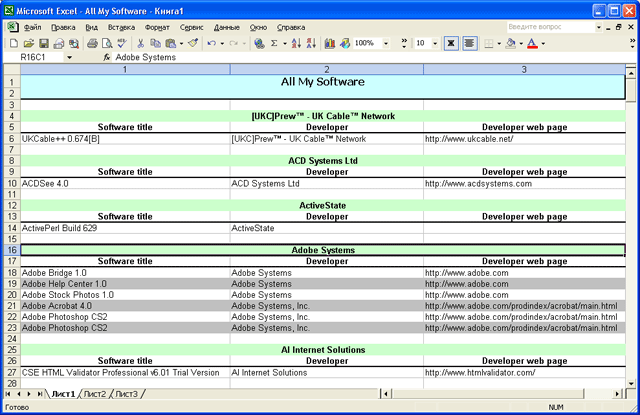The image size is (640, 415).
Task: Toggle the Center alignment button
Action: [471, 44]
